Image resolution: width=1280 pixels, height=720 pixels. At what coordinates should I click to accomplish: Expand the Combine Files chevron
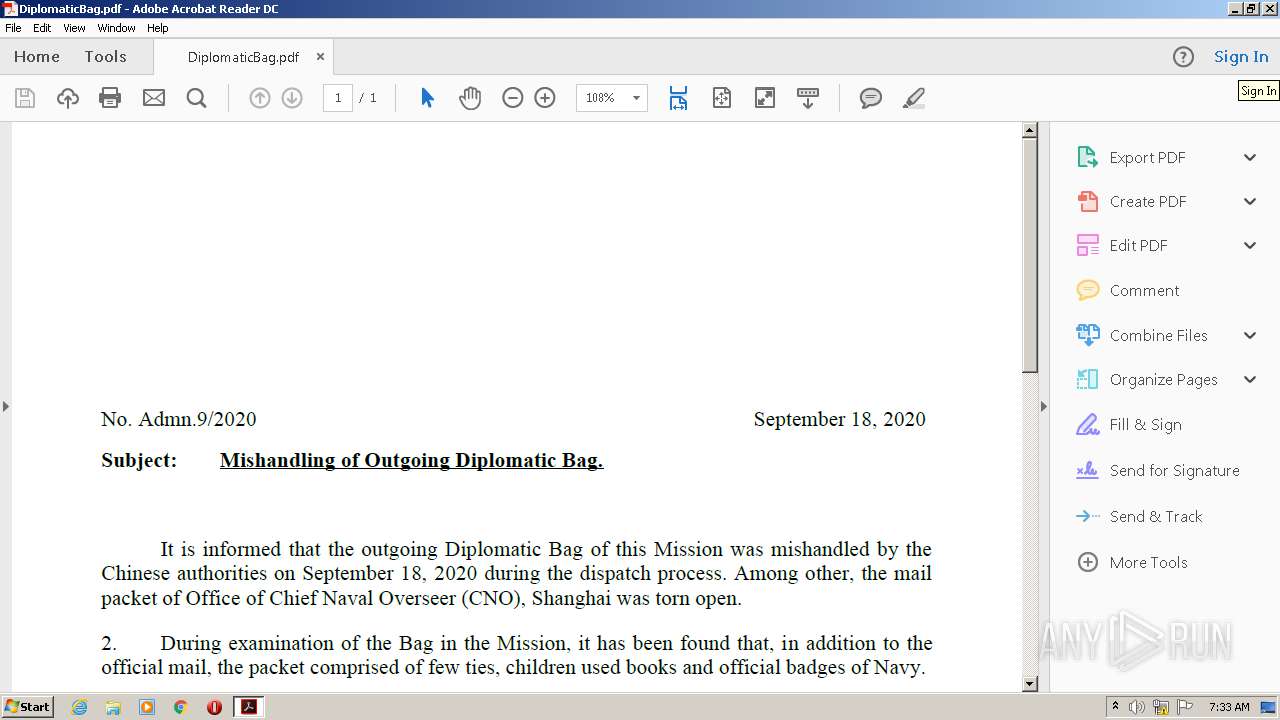click(1250, 335)
